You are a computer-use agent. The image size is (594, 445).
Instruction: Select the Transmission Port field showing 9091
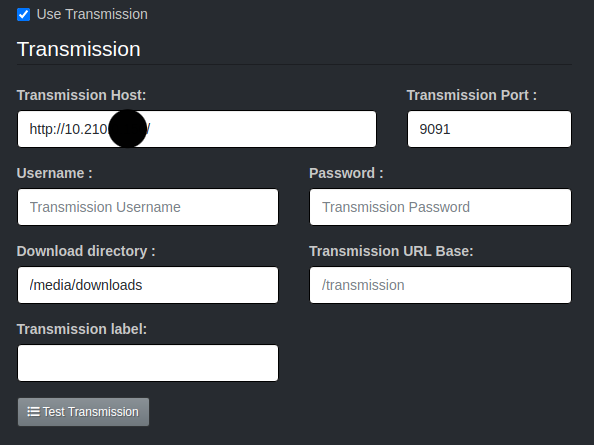tap(489, 129)
